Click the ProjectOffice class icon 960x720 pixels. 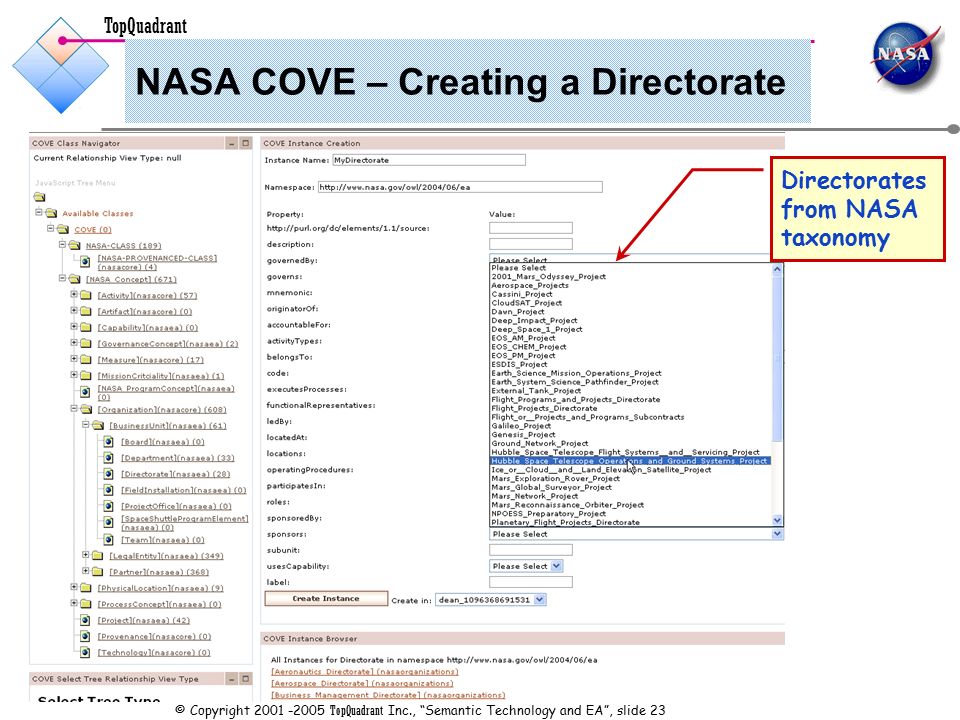(109, 506)
